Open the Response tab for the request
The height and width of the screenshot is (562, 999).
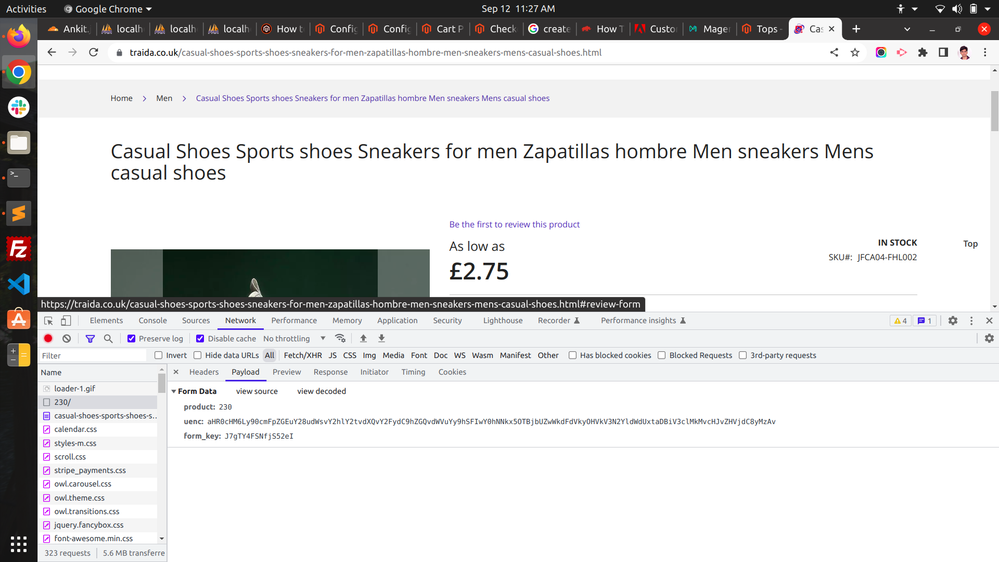point(330,372)
